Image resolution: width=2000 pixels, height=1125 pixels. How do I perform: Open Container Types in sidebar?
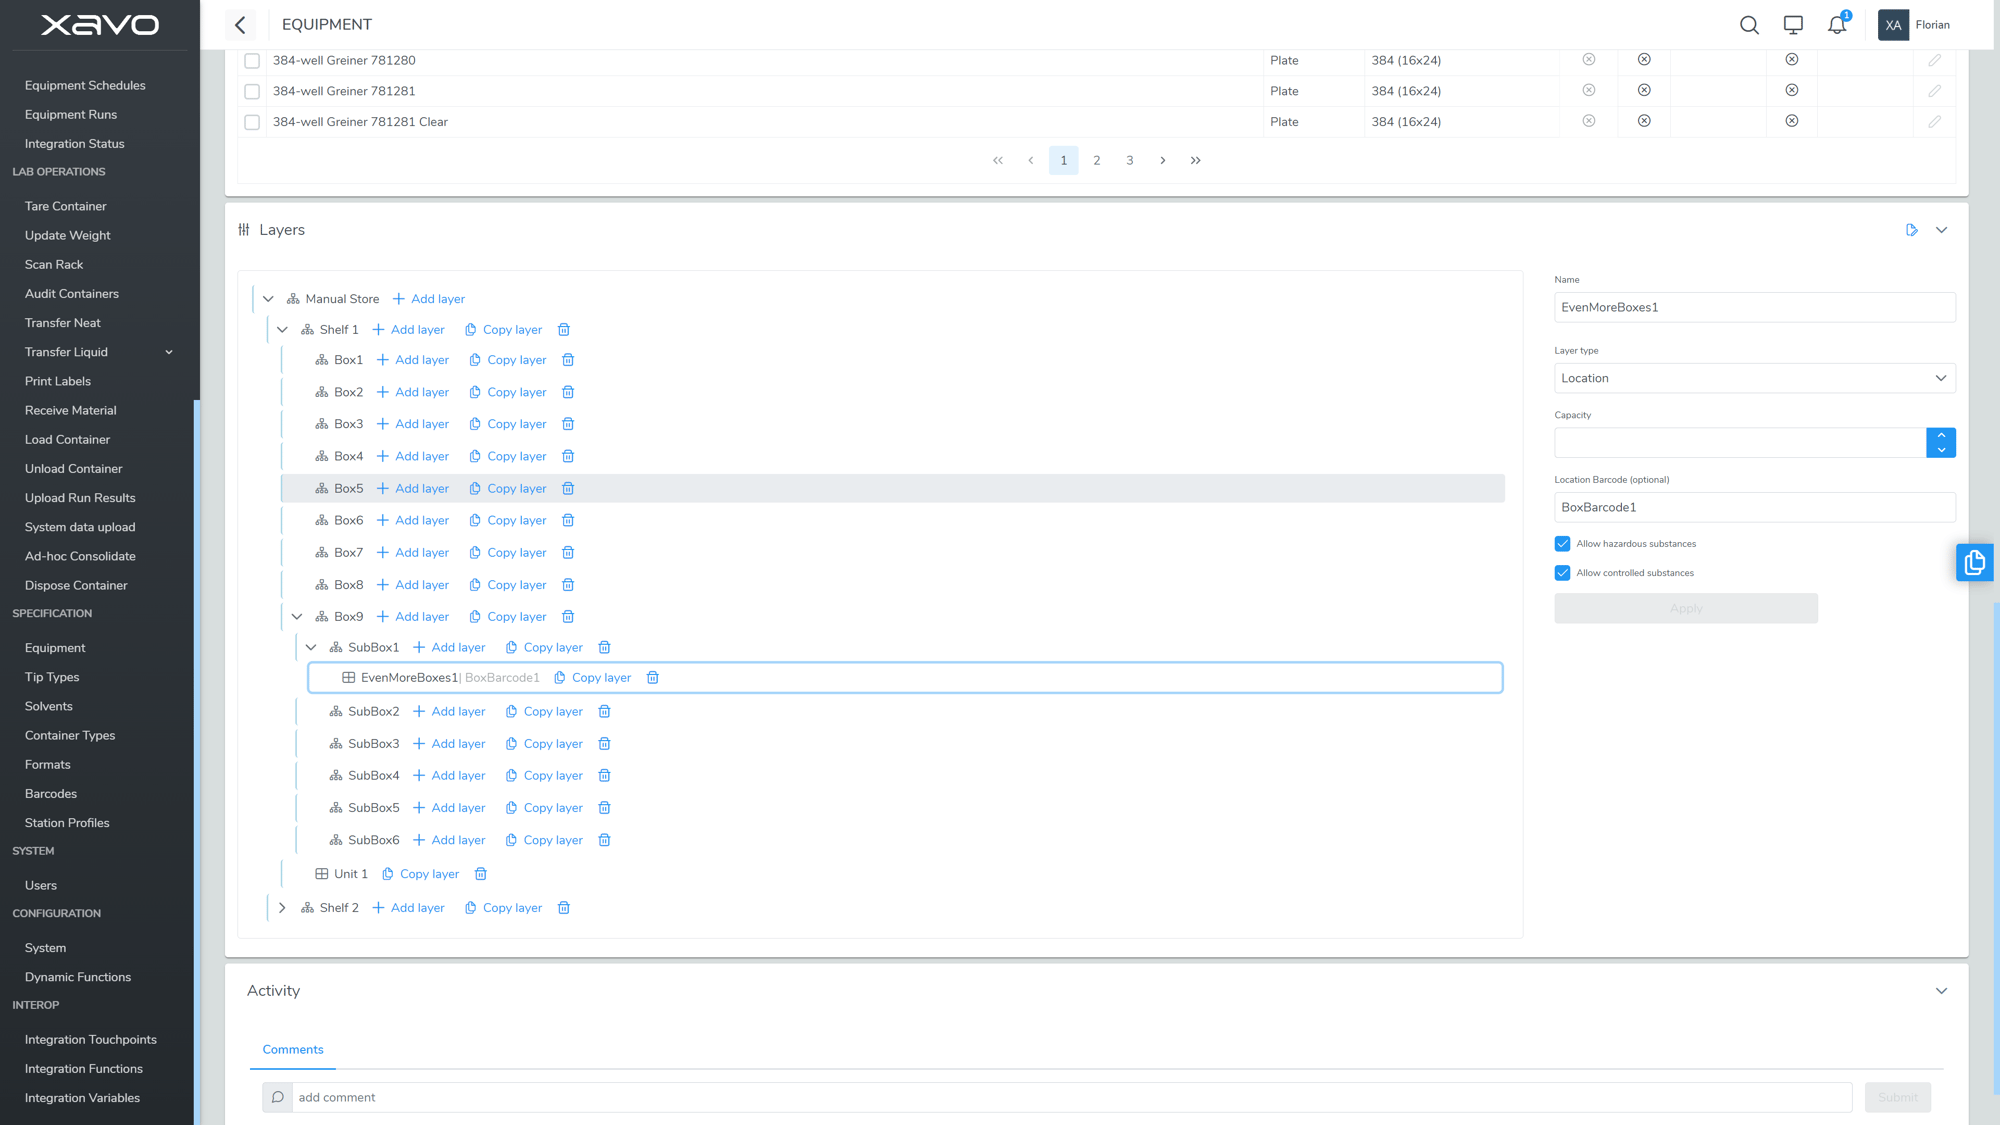70,735
